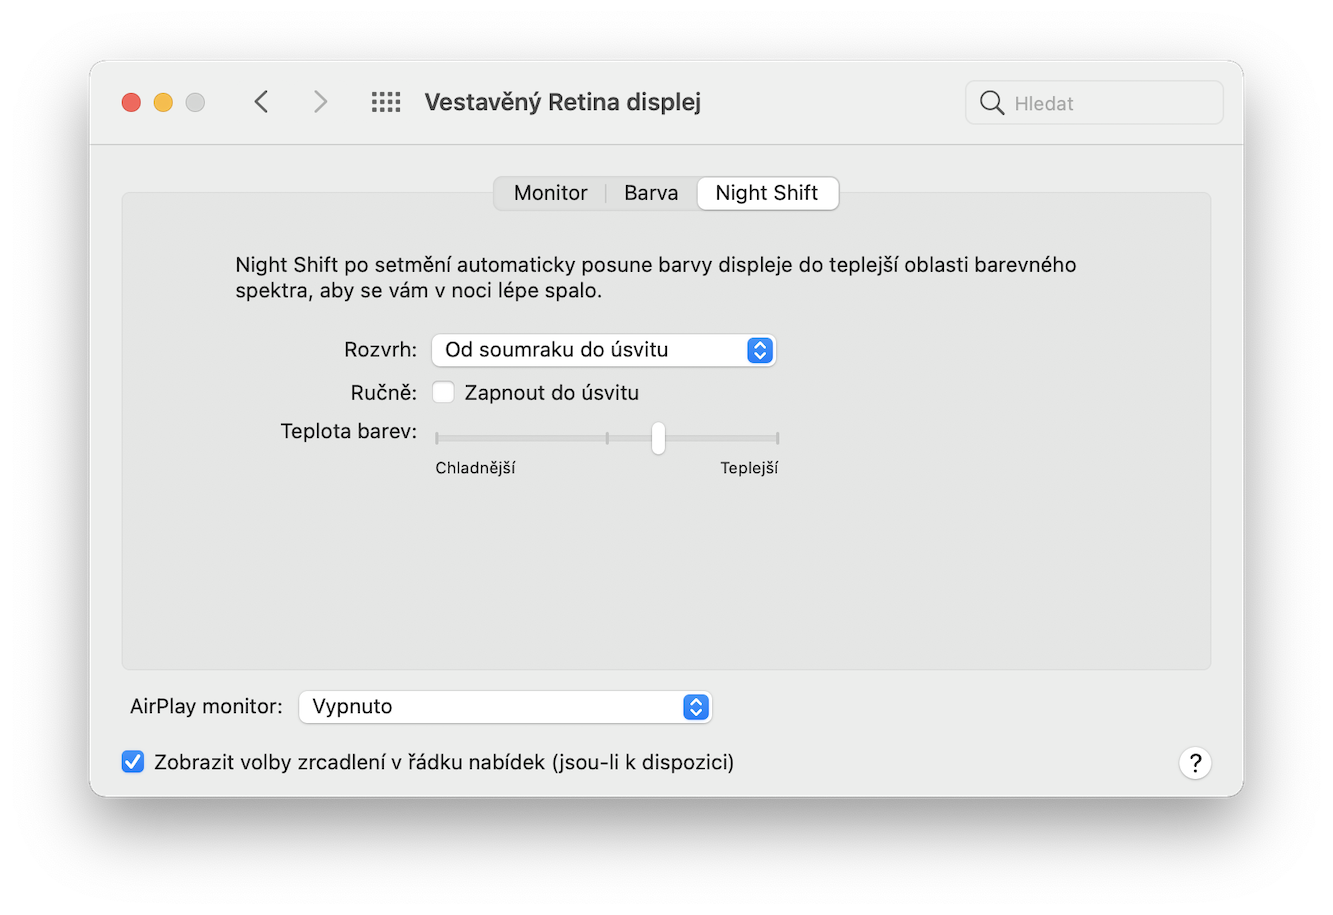Open help with the question mark button
This screenshot has height=915, width=1333.
pyautogui.click(x=1195, y=763)
